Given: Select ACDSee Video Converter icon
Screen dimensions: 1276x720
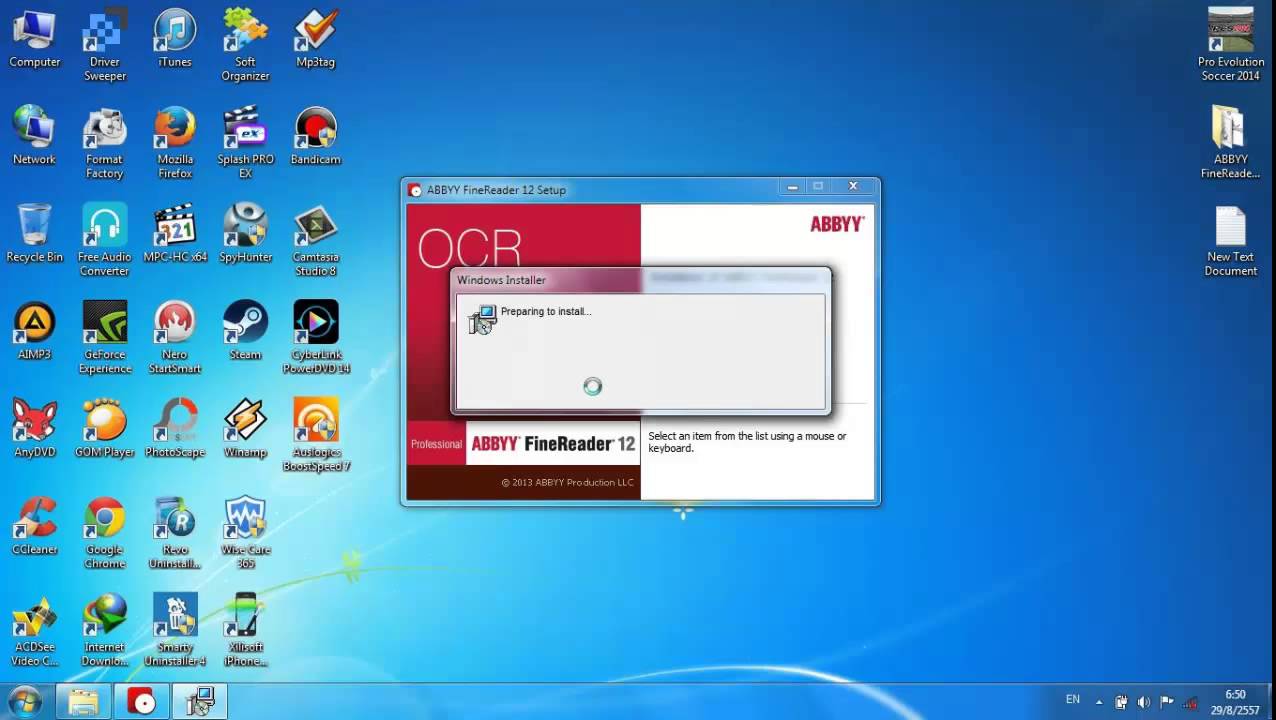Looking at the screenshot, I should pyautogui.click(x=34, y=630).
